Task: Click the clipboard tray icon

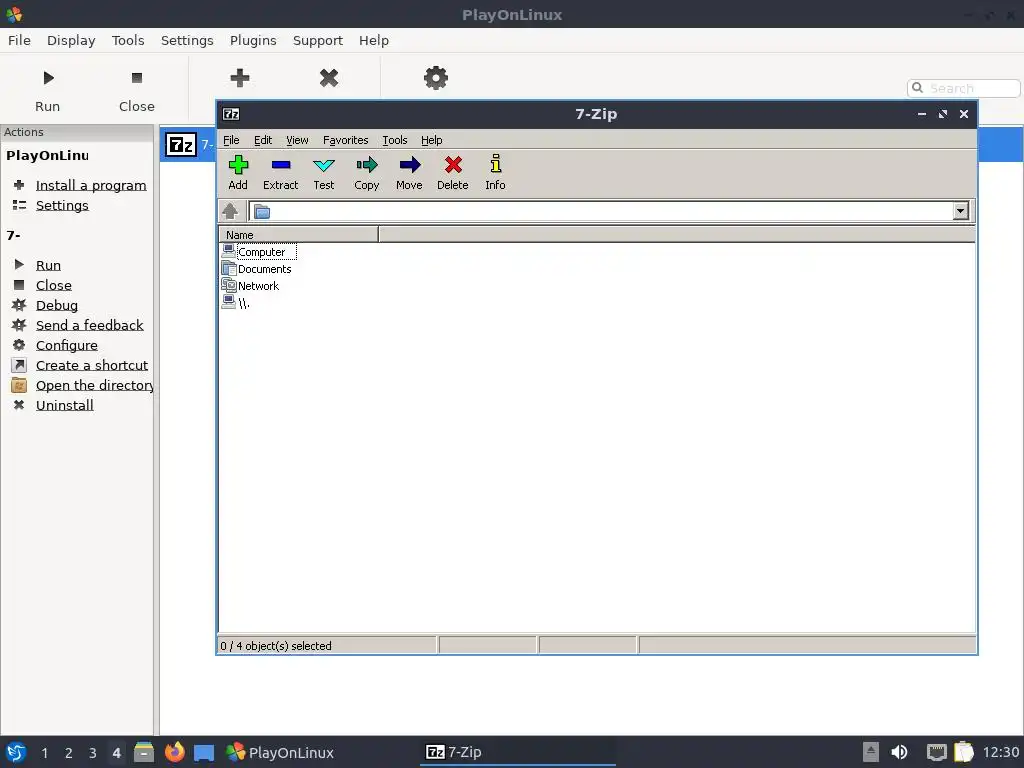Action: pos(964,752)
